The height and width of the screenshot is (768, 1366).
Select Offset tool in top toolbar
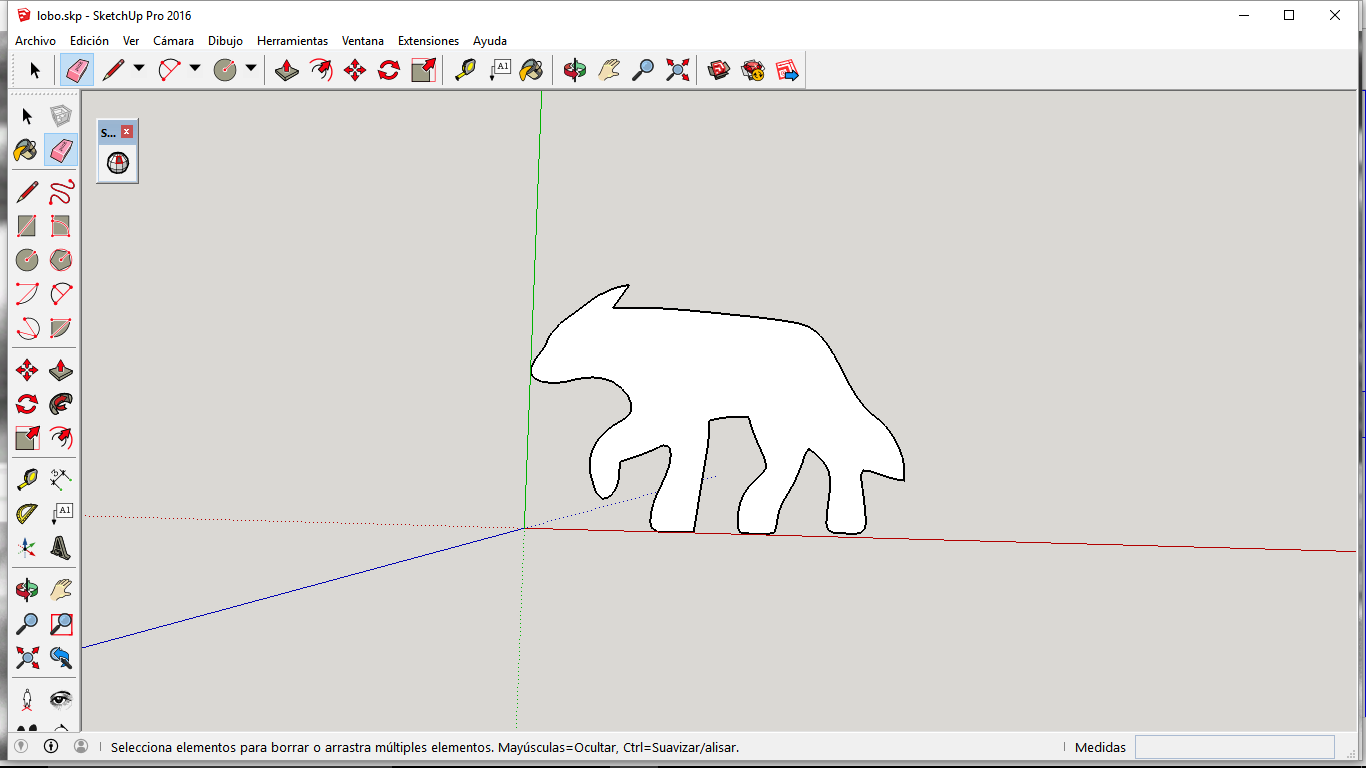[321, 70]
